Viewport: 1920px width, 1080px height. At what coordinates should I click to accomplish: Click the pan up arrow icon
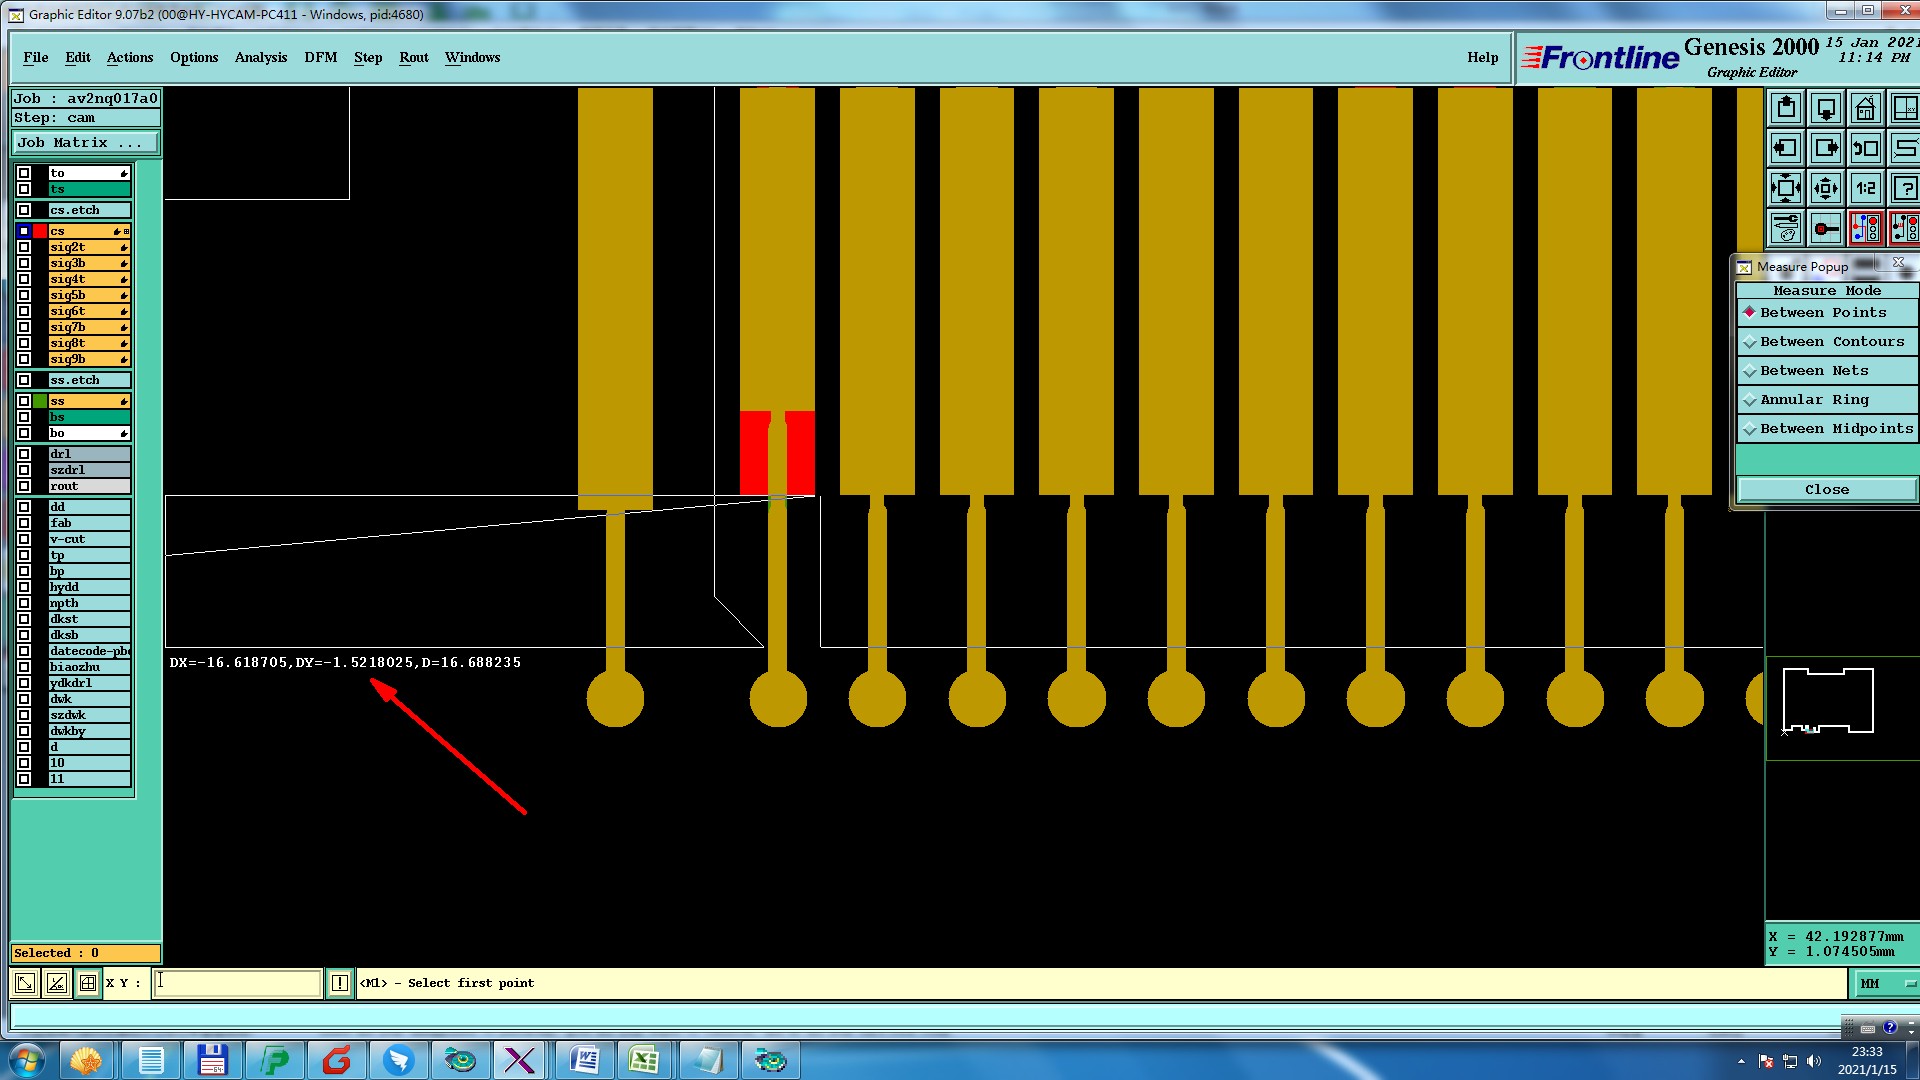pyautogui.click(x=1786, y=108)
